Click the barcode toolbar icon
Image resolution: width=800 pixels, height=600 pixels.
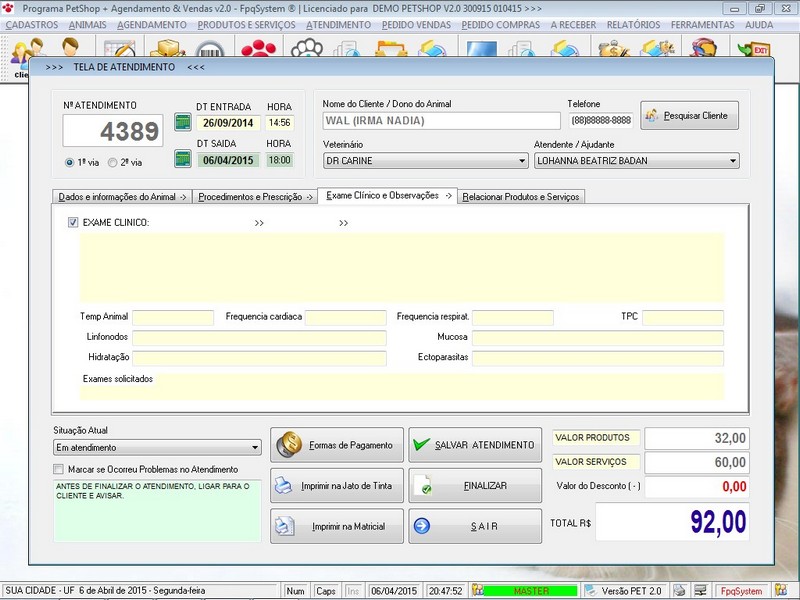tap(210, 48)
